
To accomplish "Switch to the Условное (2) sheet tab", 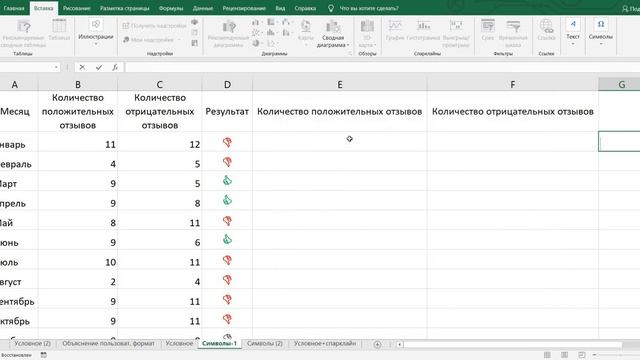I will (x=33, y=344).
